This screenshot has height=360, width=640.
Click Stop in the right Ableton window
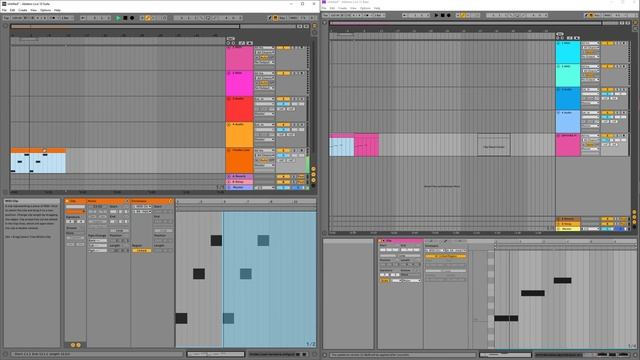(442, 15)
